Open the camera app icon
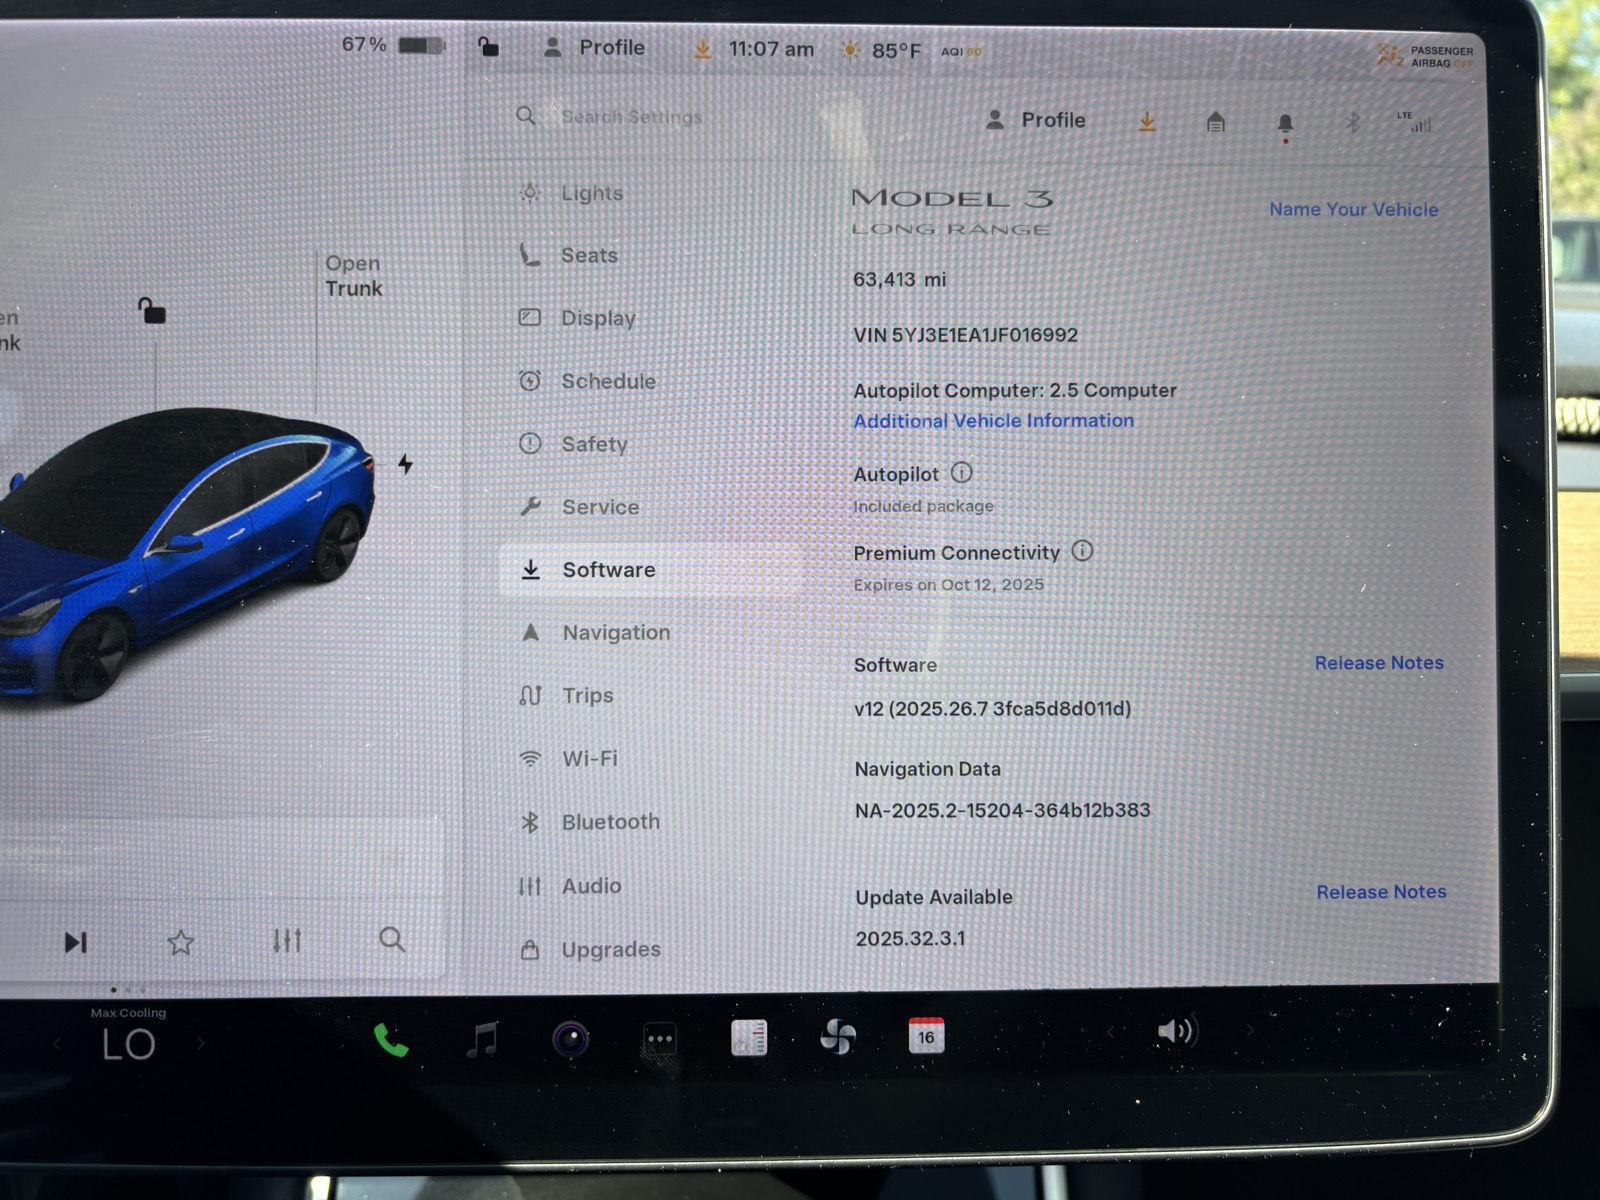1600x1200 pixels. coord(571,1039)
